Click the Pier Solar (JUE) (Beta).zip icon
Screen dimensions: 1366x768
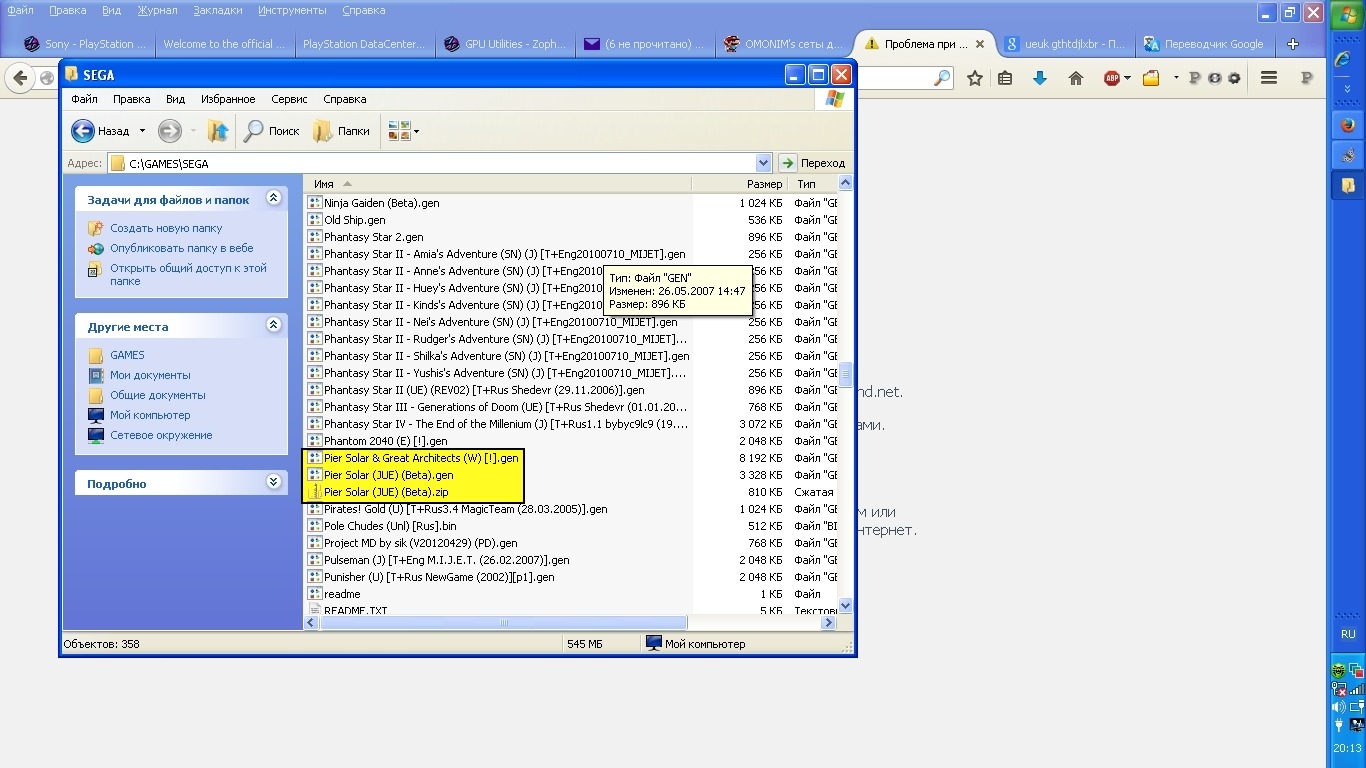(x=315, y=492)
